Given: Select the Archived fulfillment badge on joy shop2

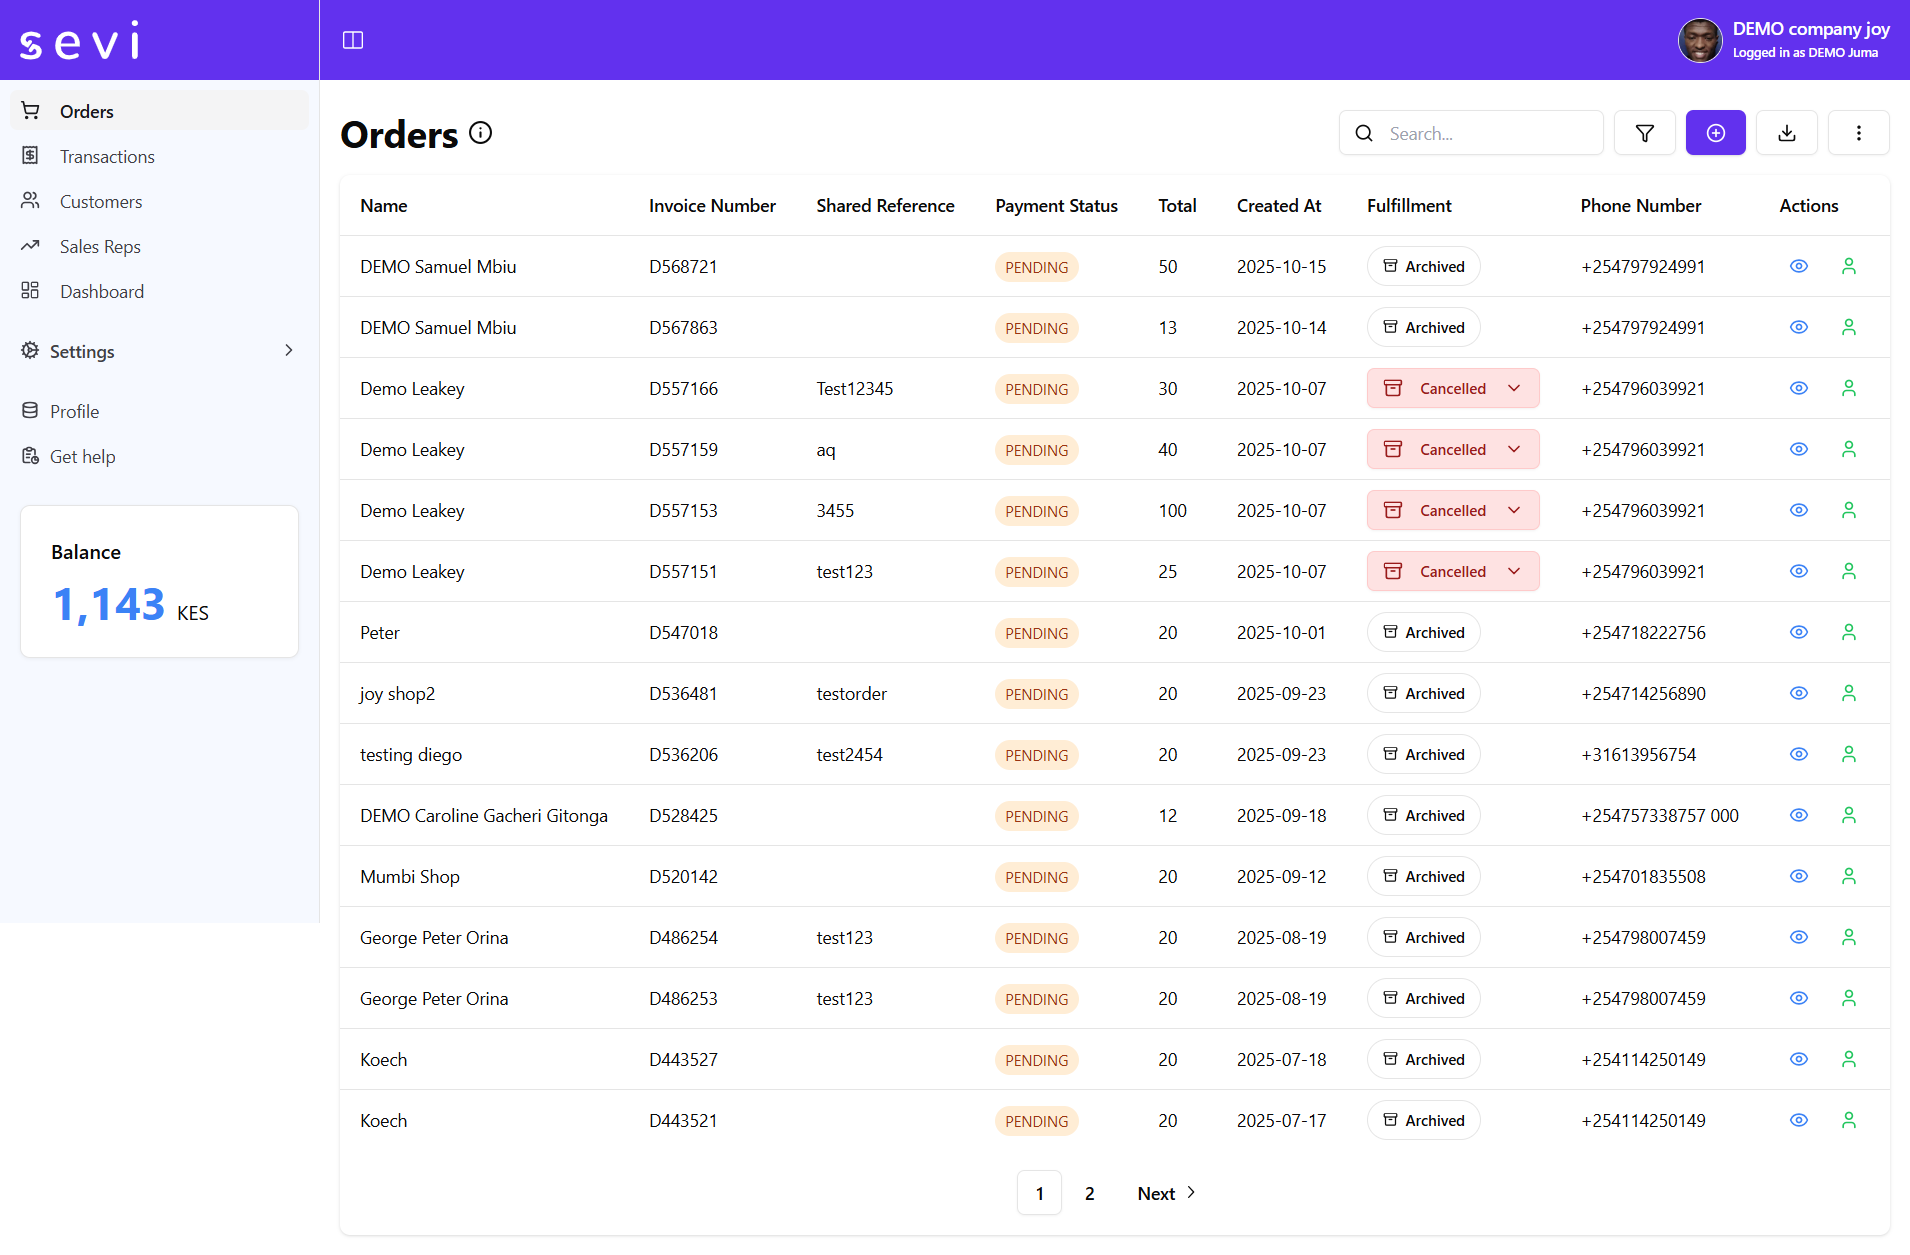Looking at the screenshot, I should click(1423, 693).
